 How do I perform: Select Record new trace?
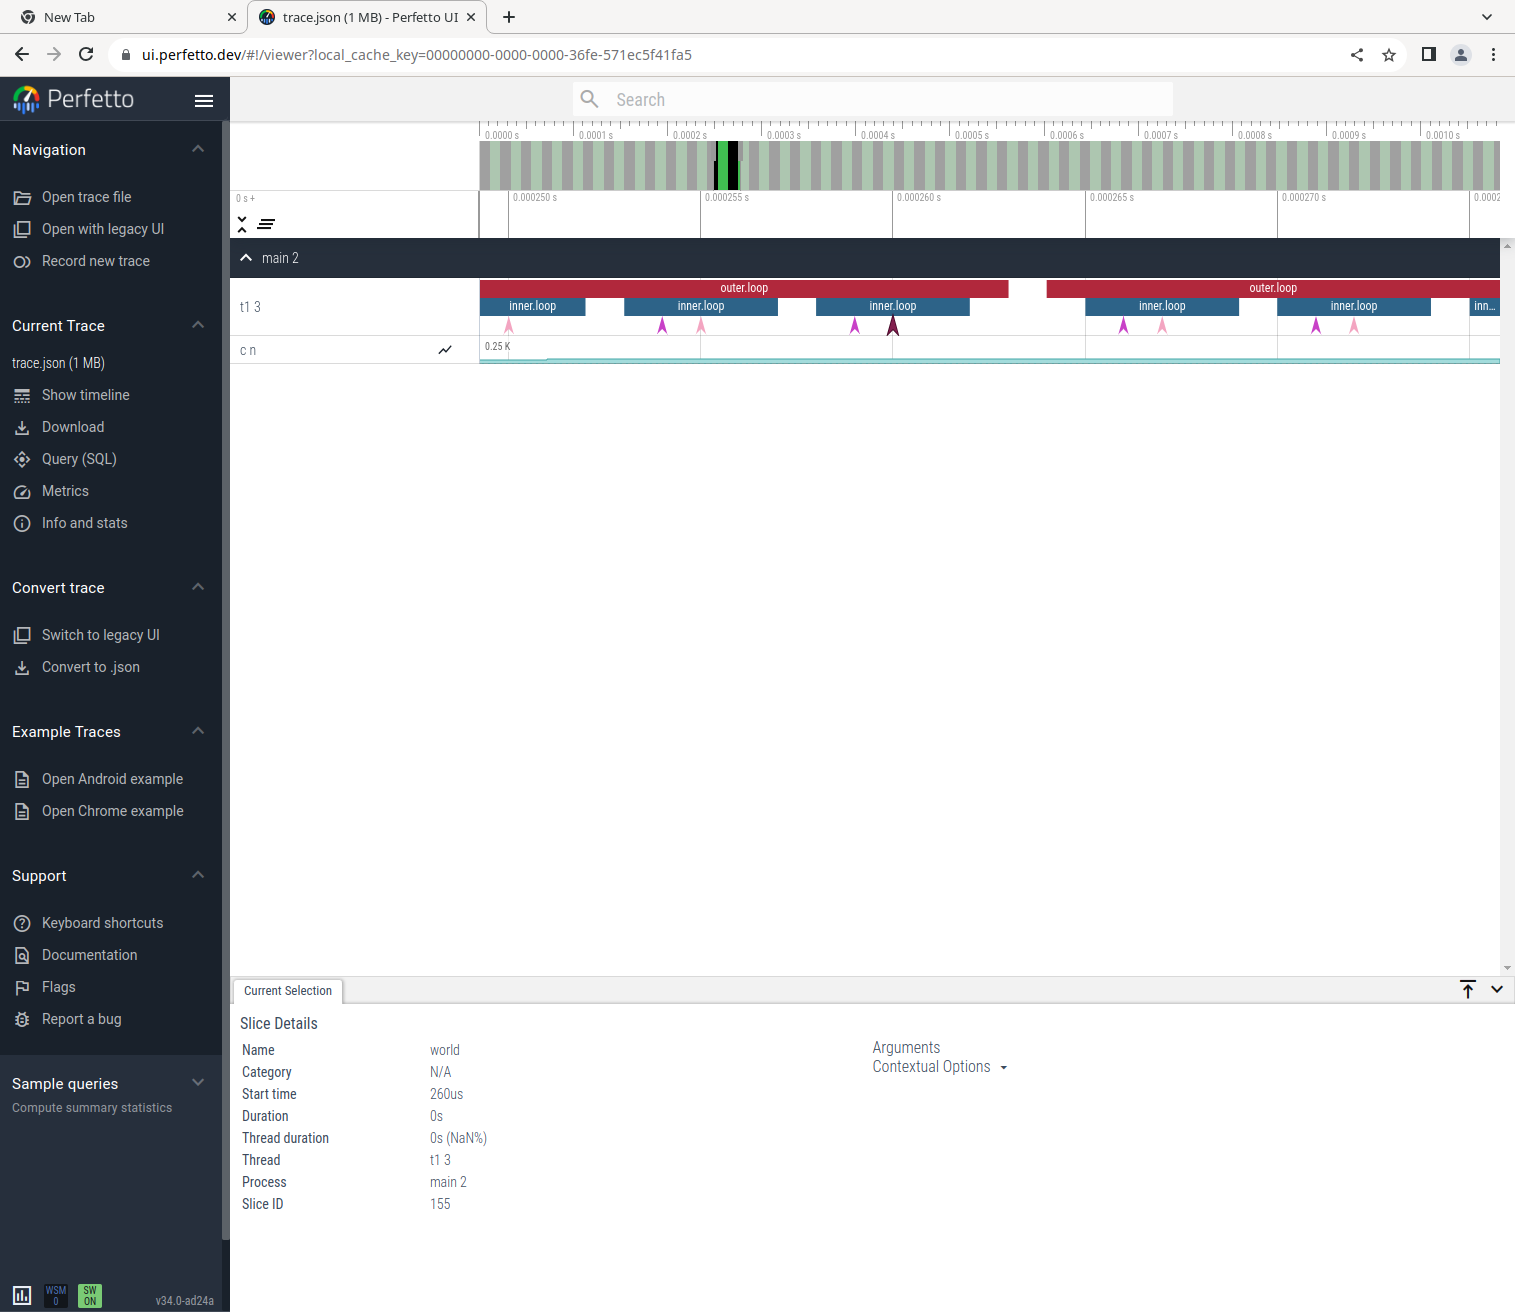tap(95, 261)
